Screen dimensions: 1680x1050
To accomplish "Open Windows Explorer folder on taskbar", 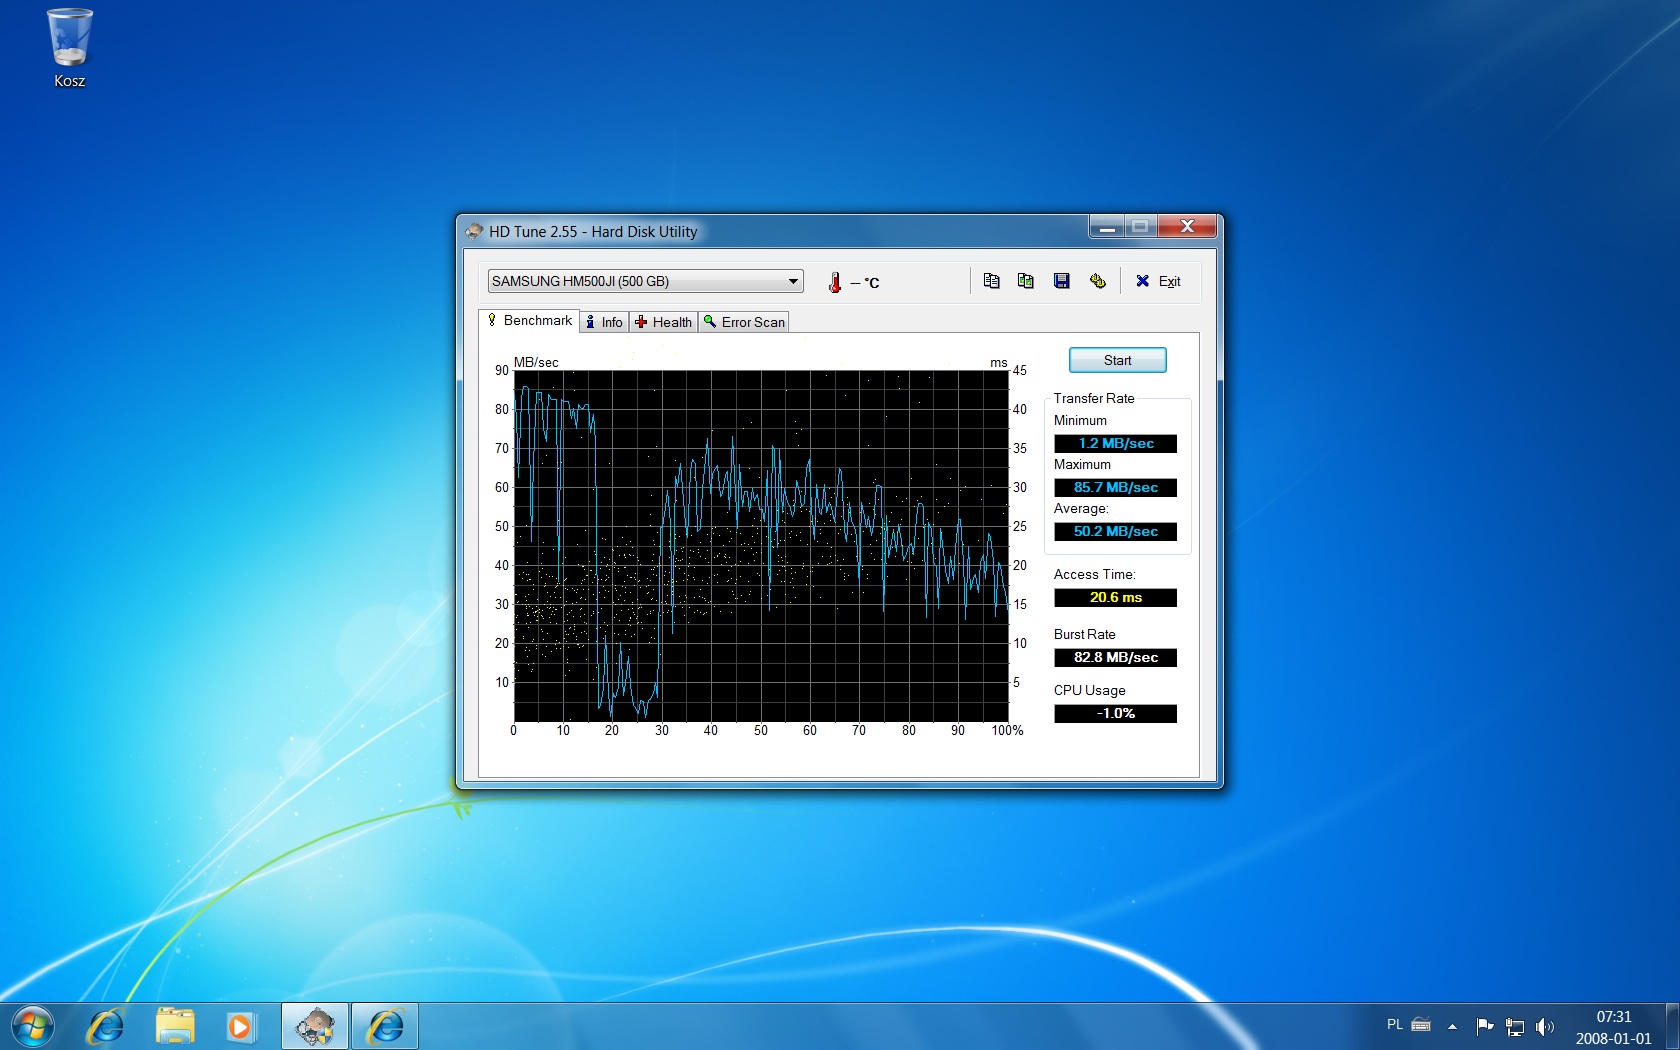I will click(x=175, y=1026).
